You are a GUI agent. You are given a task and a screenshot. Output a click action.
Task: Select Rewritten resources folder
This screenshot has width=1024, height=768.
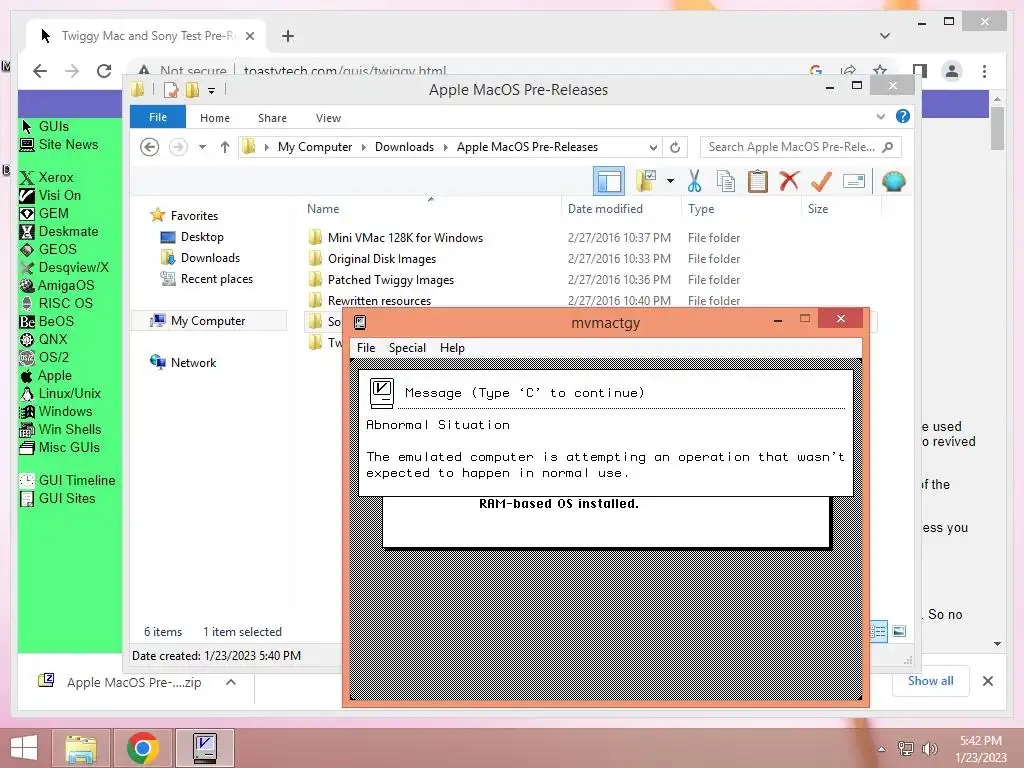pyautogui.click(x=379, y=300)
